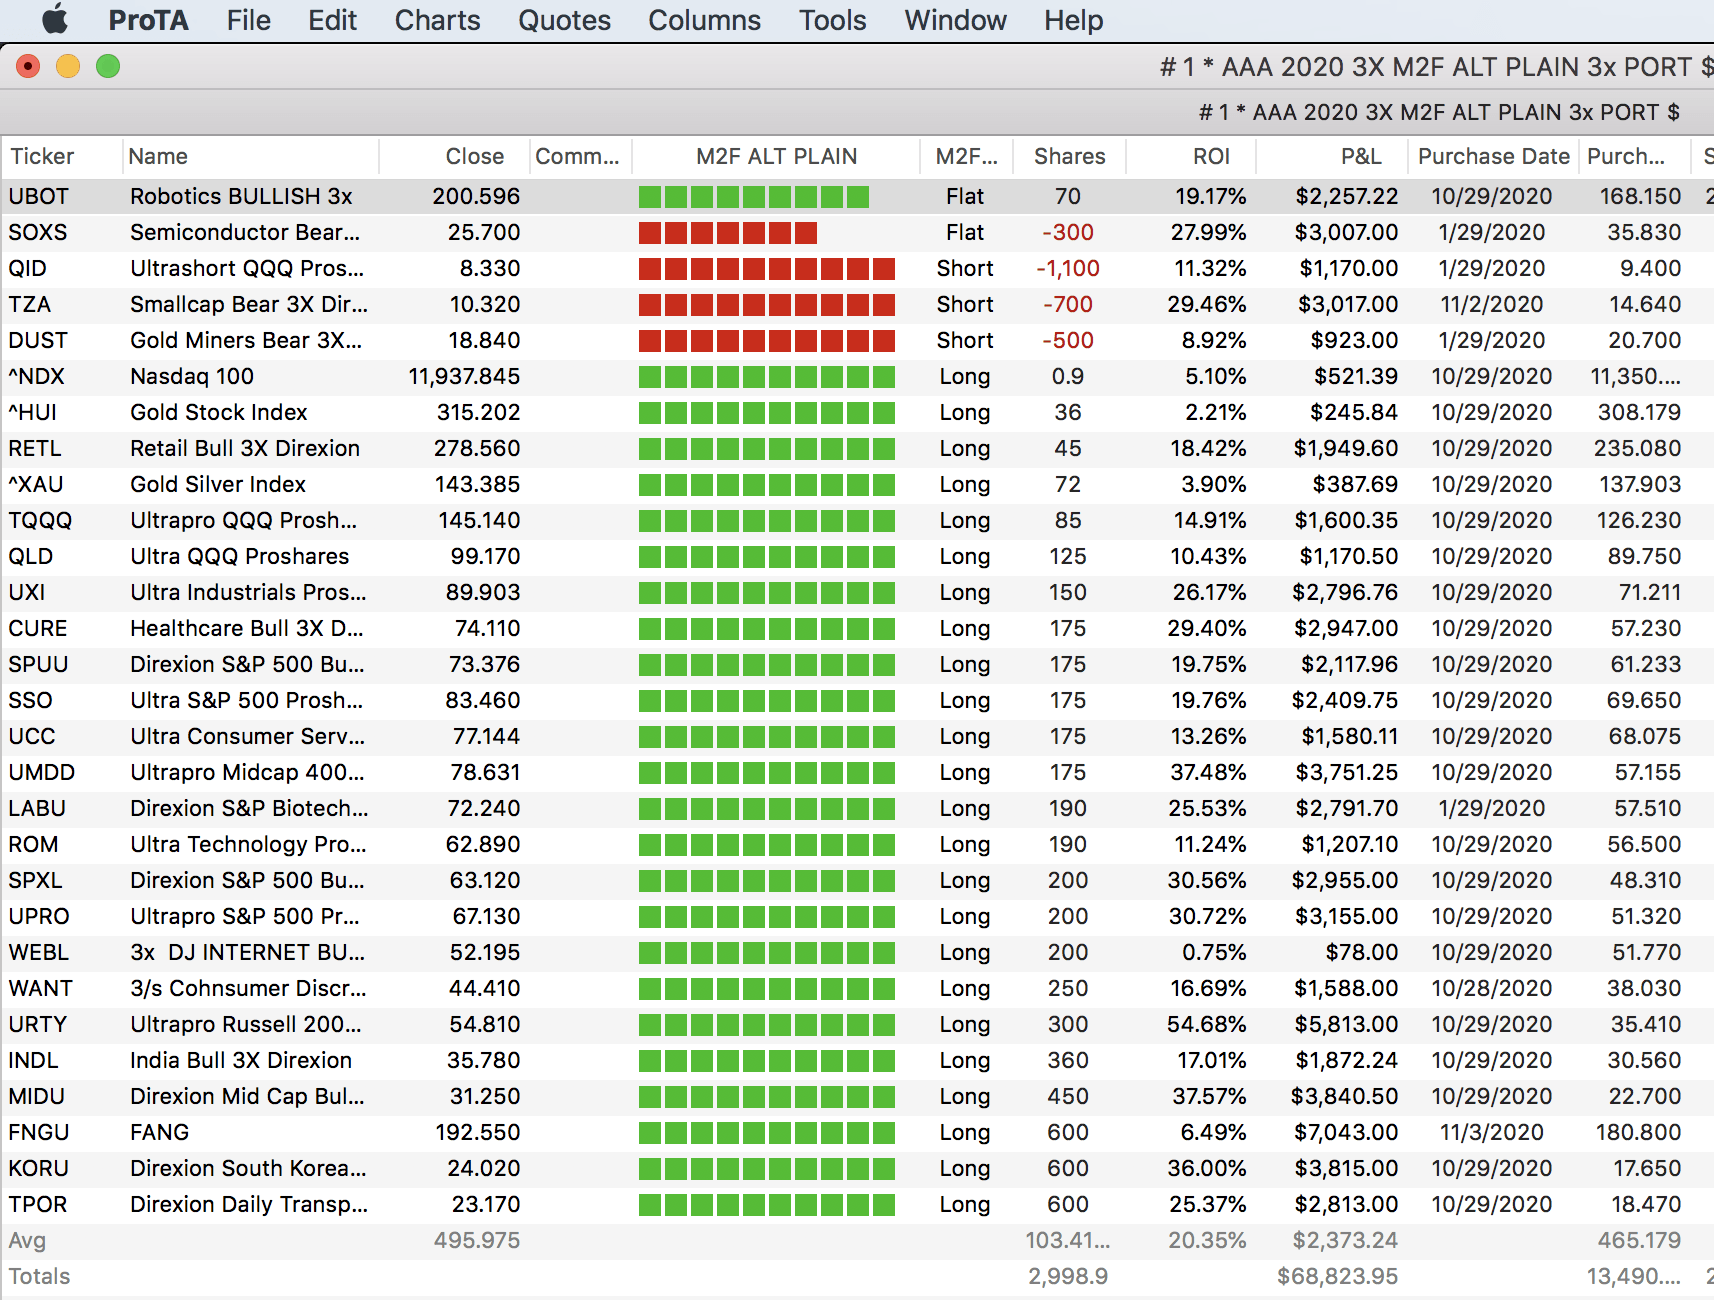Click the red M2F signal bar for QID

click(x=767, y=269)
